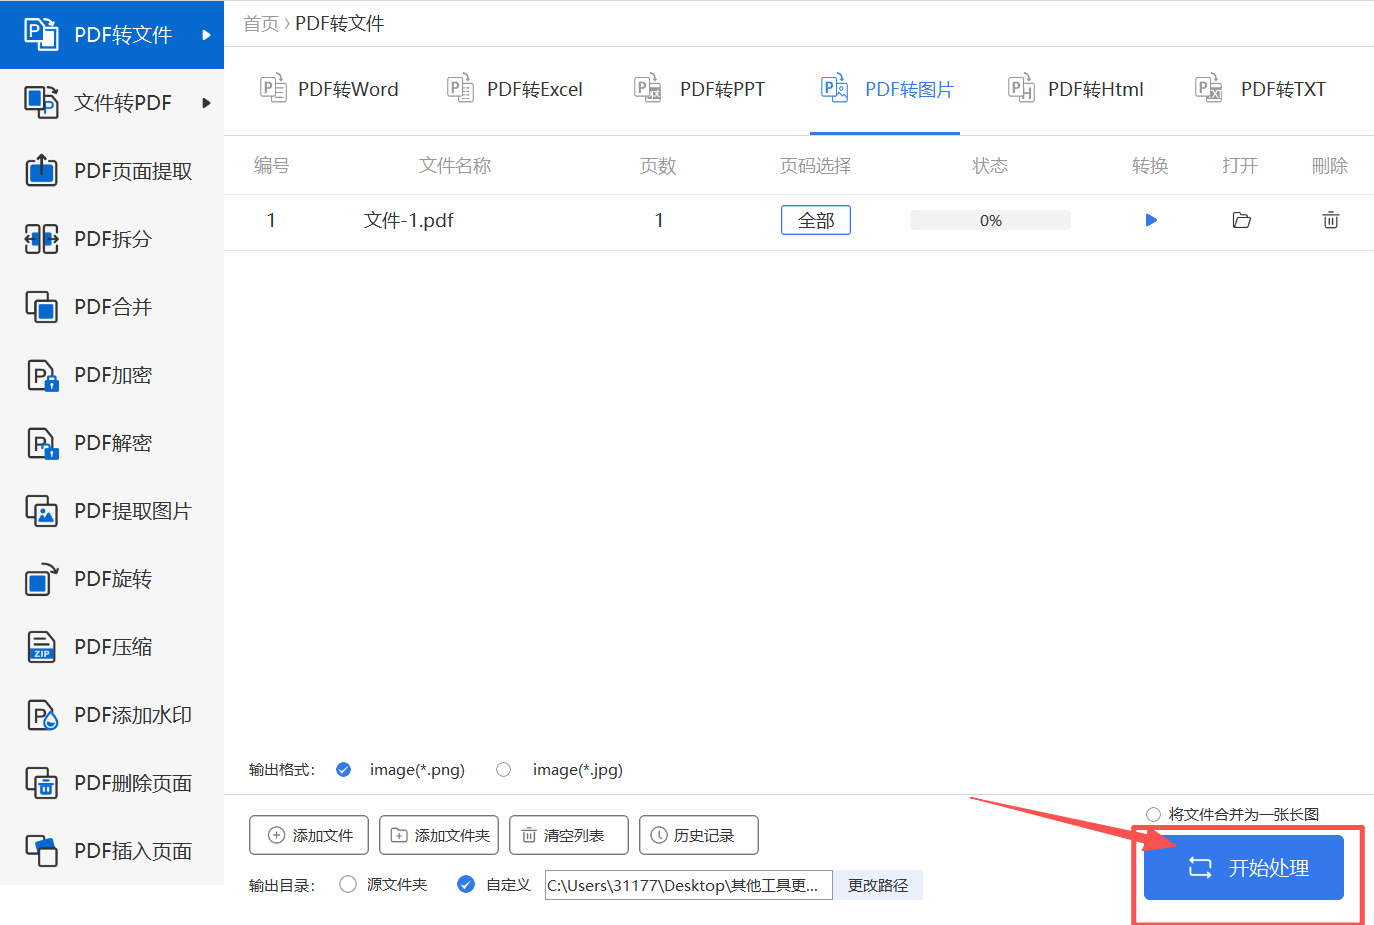
Task: Select image(*.jpg) output format
Action: [x=504, y=769]
